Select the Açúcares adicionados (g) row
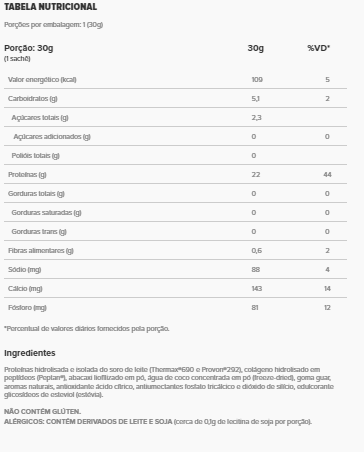Screen dimensions: 364x452 tap(175, 136)
